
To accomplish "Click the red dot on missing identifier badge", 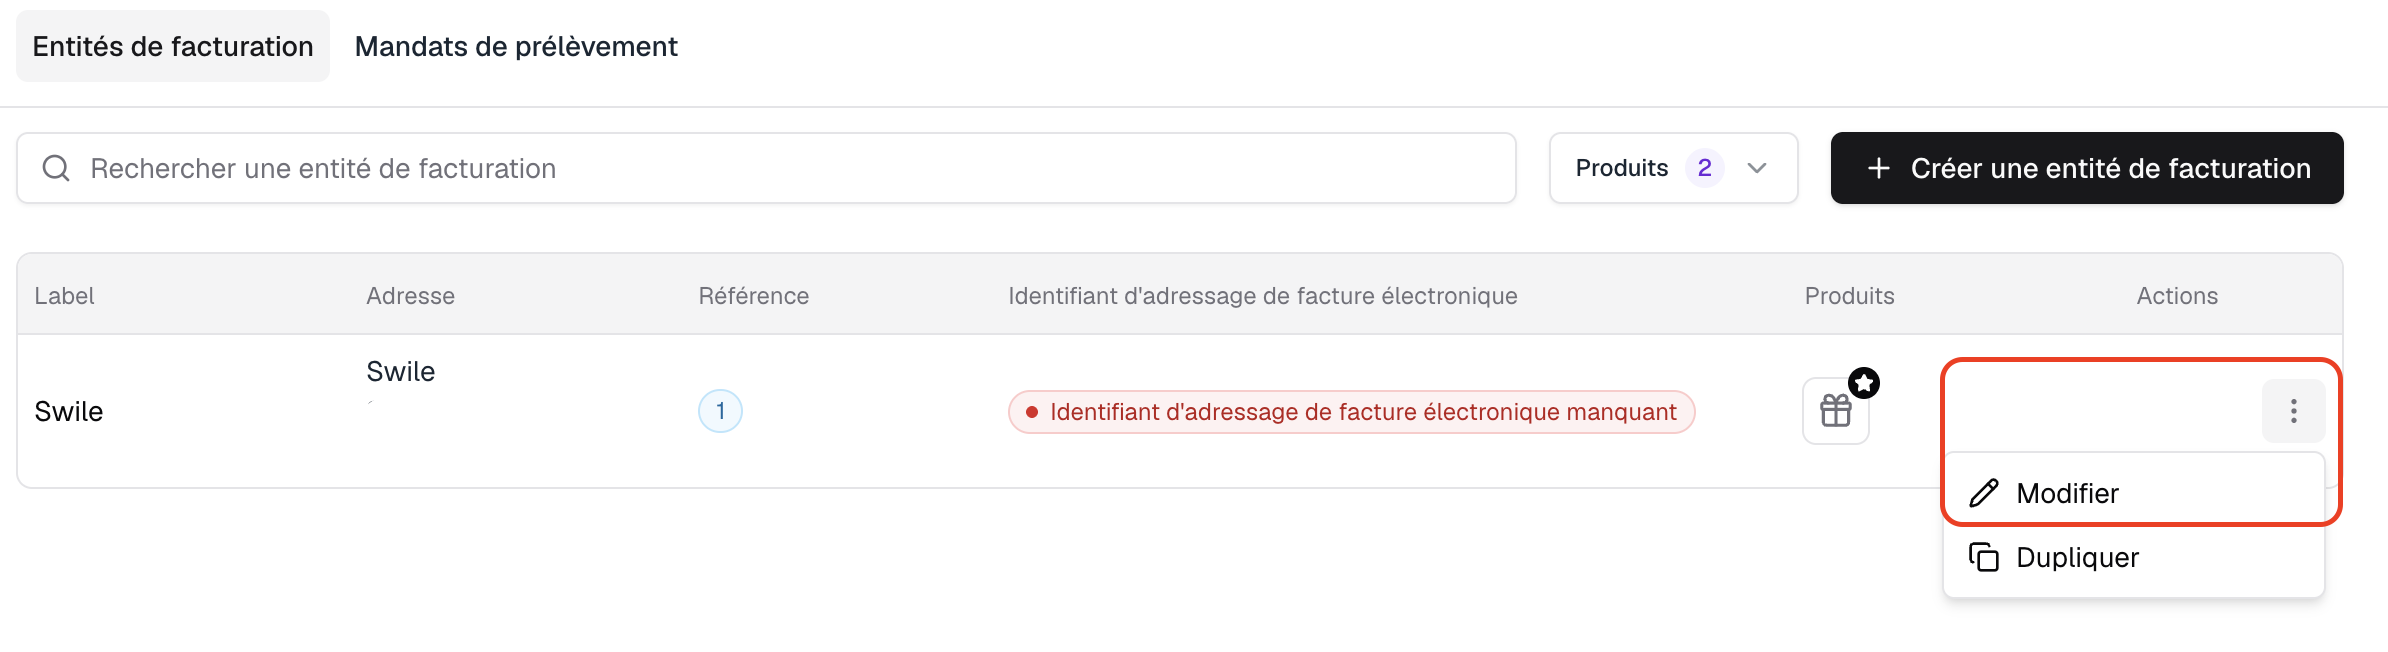I will [x=1032, y=412].
